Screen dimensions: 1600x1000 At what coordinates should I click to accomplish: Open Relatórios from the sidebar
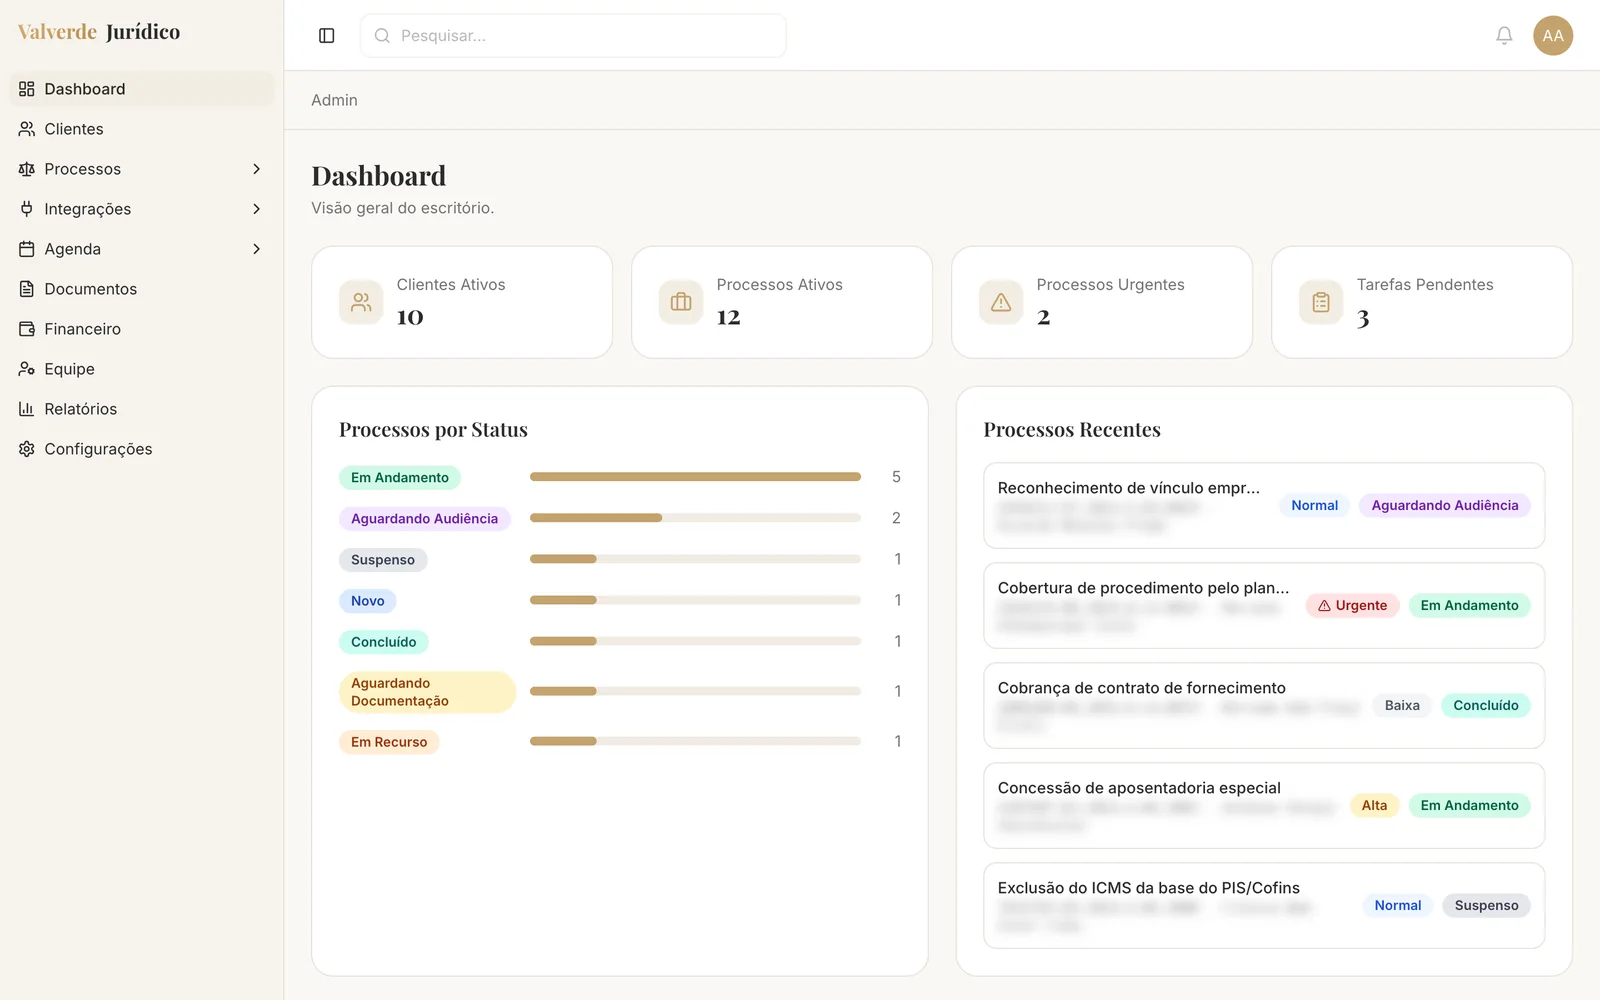tap(142, 409)
